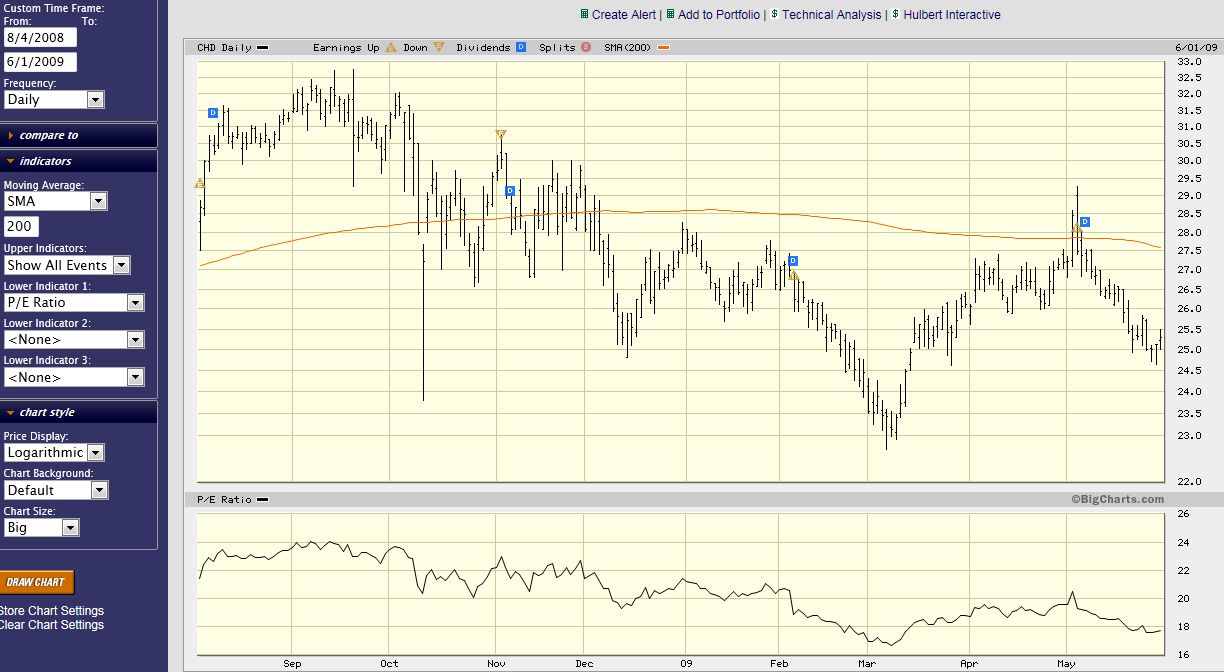Click the orange SMA(200) legend swatch
1224x672 pixels.
click(664, 48)
